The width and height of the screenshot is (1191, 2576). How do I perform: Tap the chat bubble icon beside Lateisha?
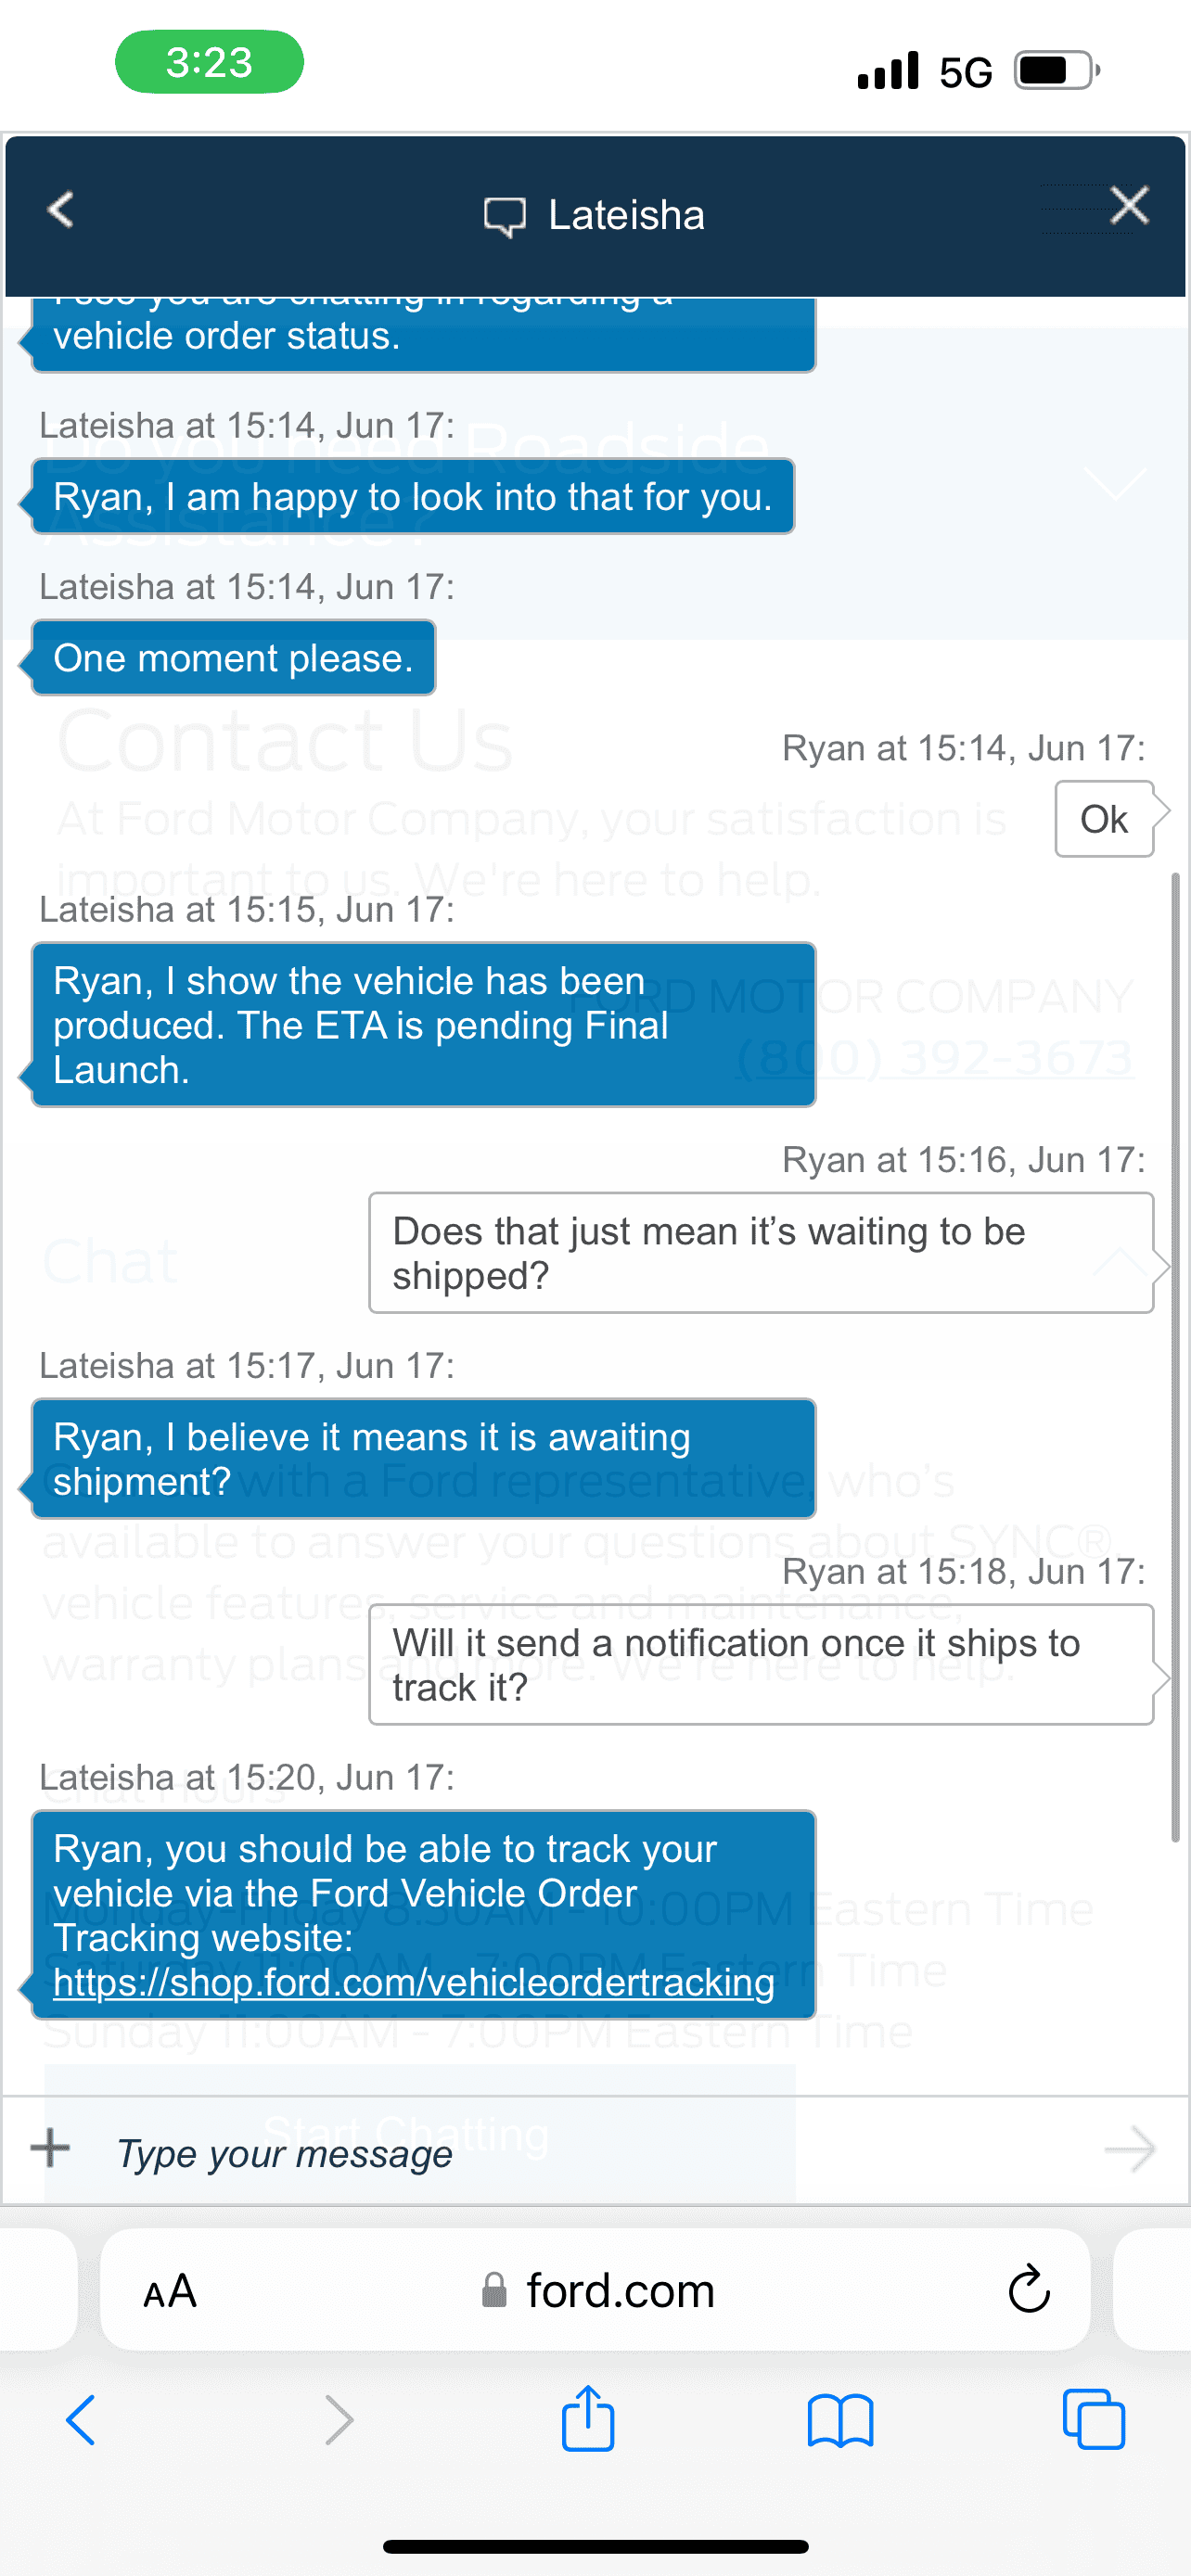[x=504, y=216]
